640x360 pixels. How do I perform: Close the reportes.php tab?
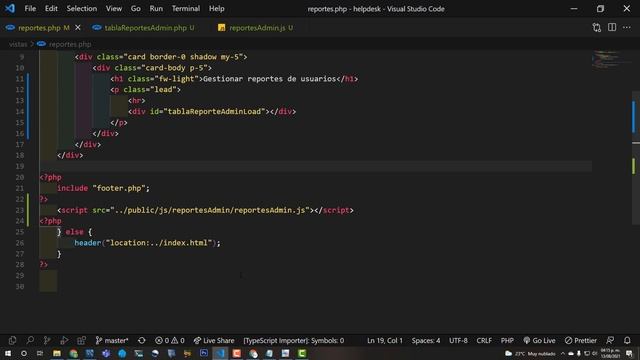(78, 28)
